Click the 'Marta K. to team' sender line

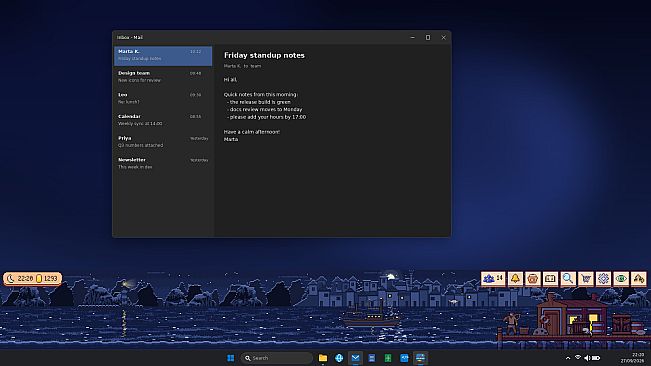pyautogui.click(x=242, y=66)
